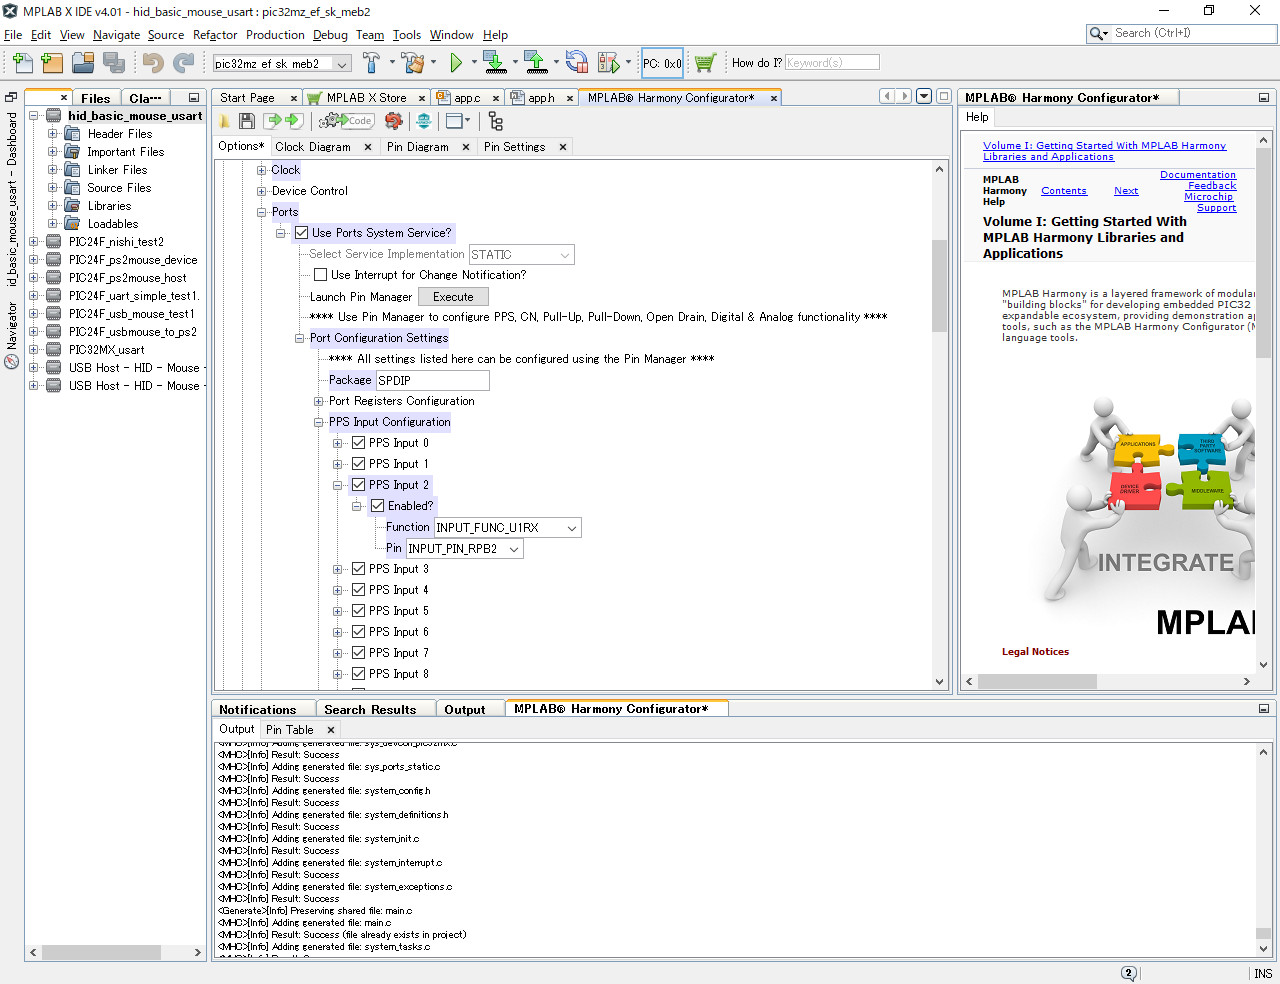Click the Microchip Support link
Viewport: 1280px width, 984px height.
(1210, 202)
